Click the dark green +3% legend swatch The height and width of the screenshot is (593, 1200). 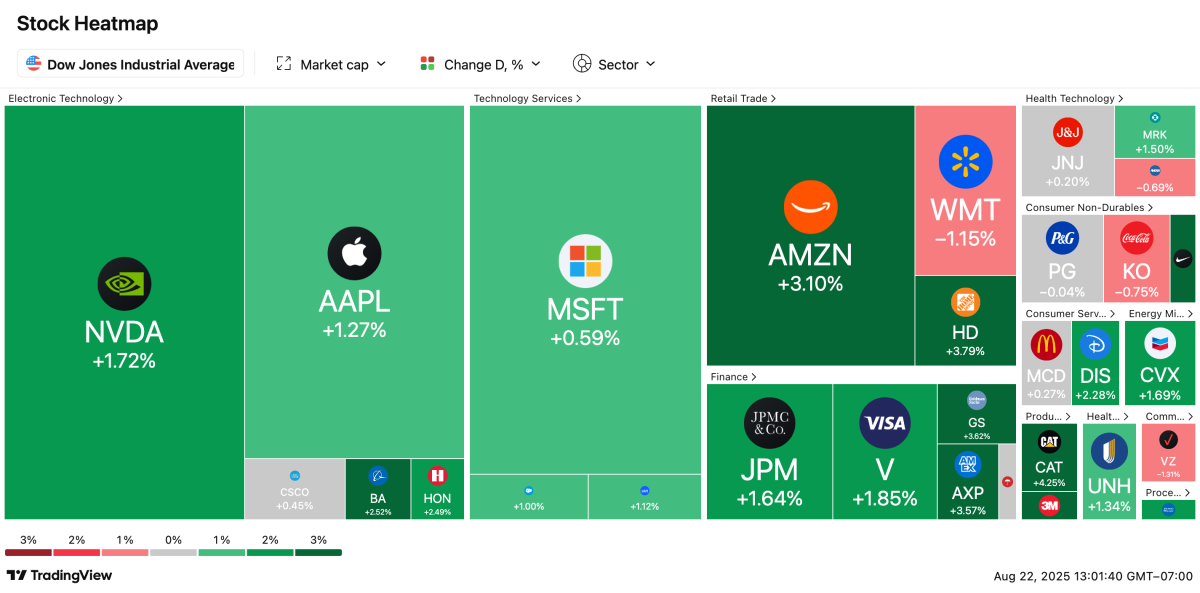pos(318,552)
